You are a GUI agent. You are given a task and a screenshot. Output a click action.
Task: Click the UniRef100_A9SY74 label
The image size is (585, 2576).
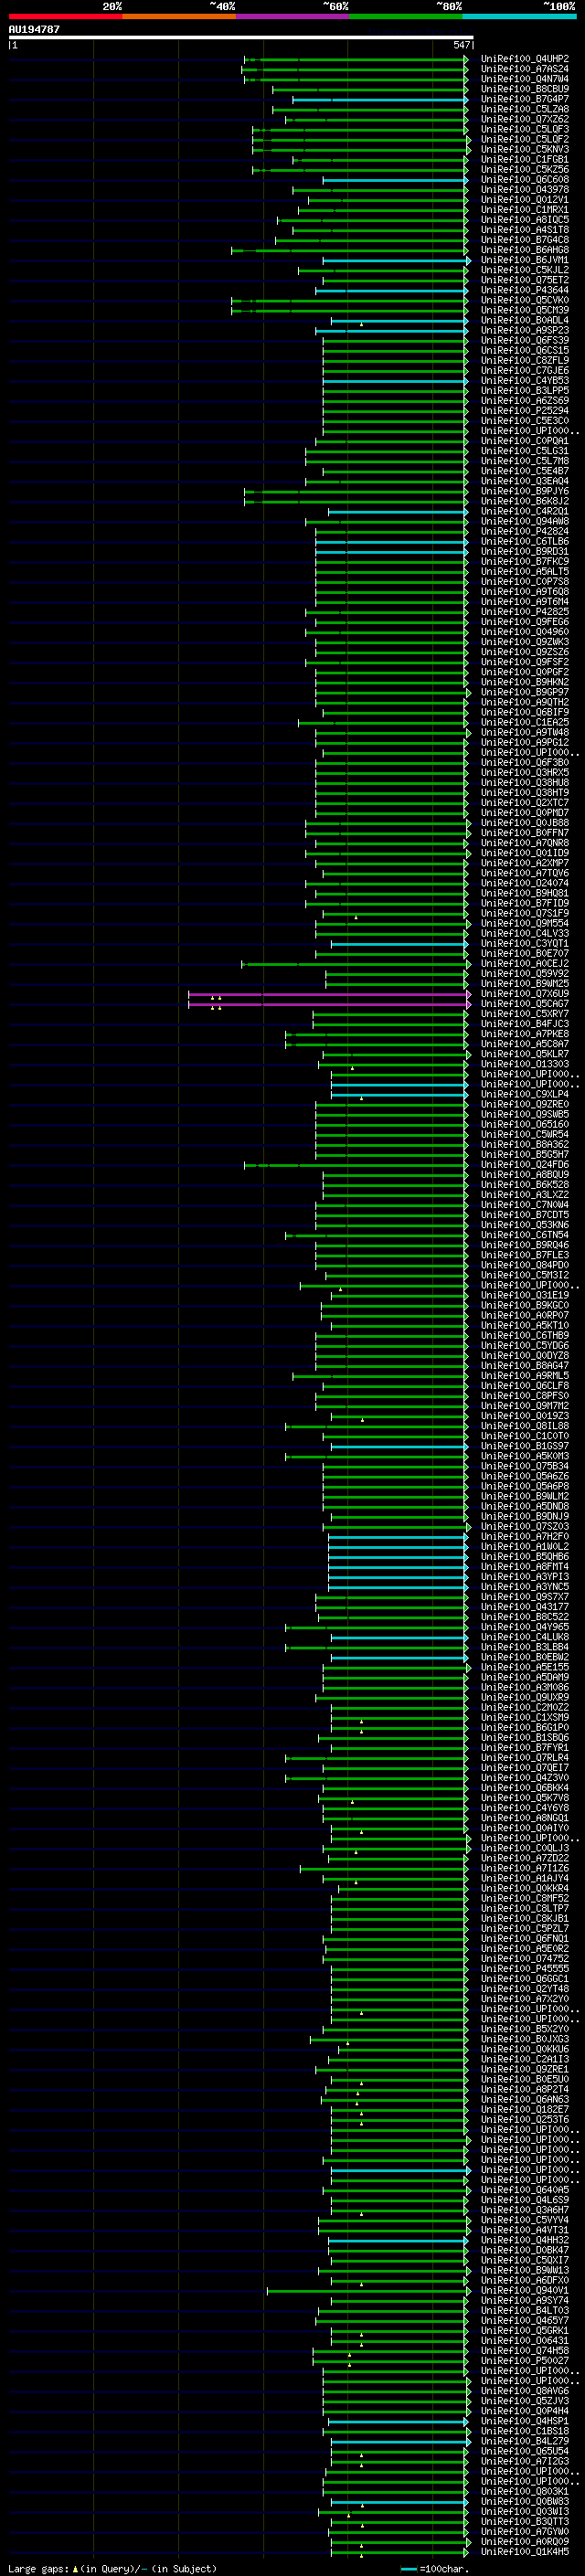(524, 2301)
